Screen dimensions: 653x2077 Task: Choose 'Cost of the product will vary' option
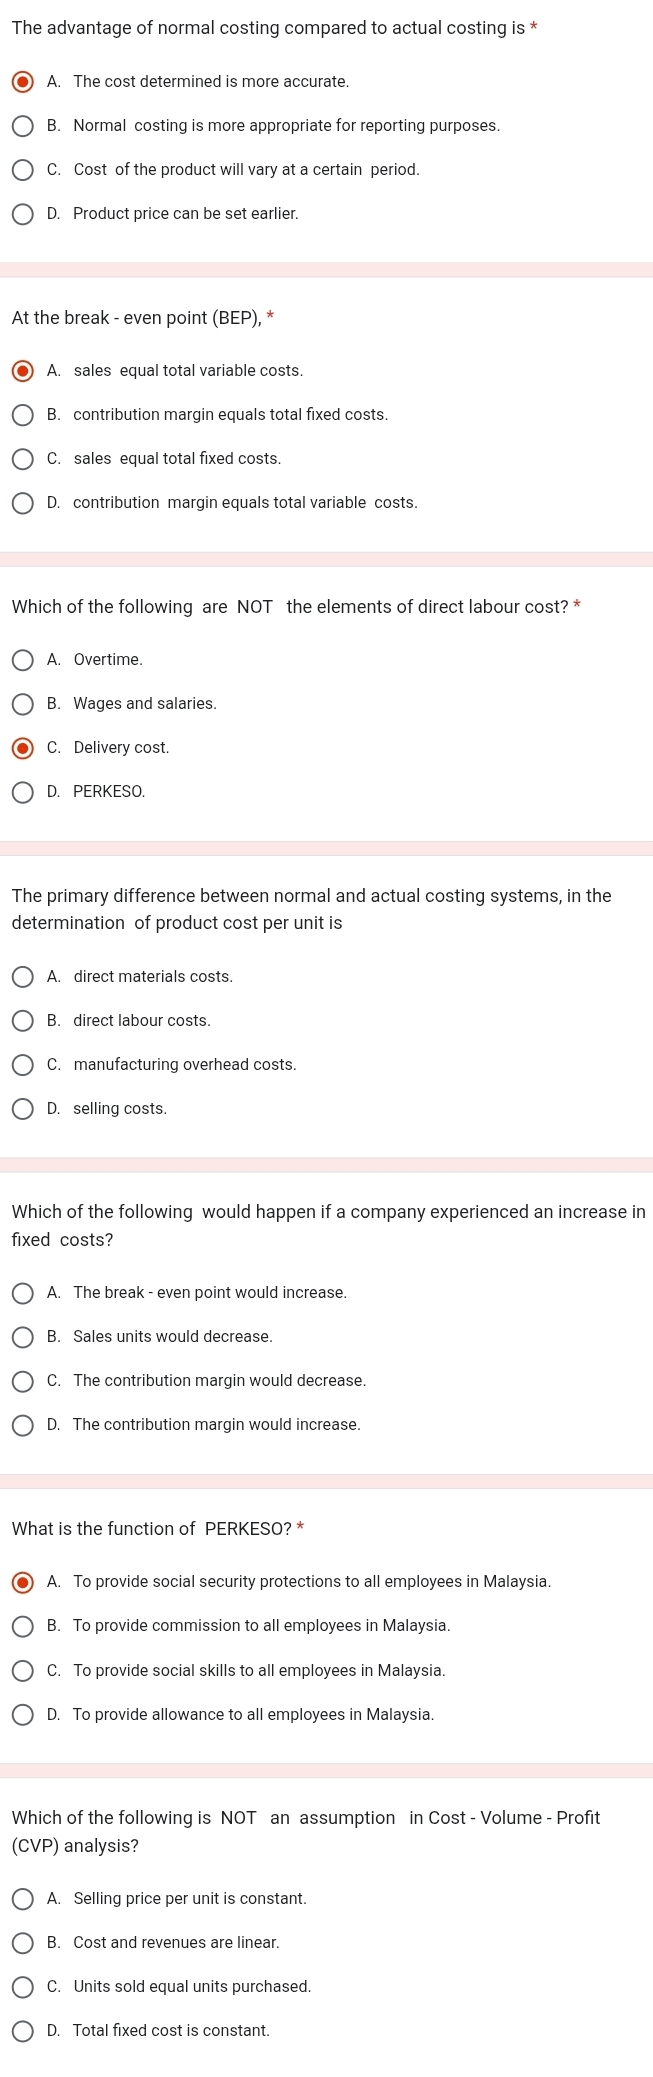(22, 170)
